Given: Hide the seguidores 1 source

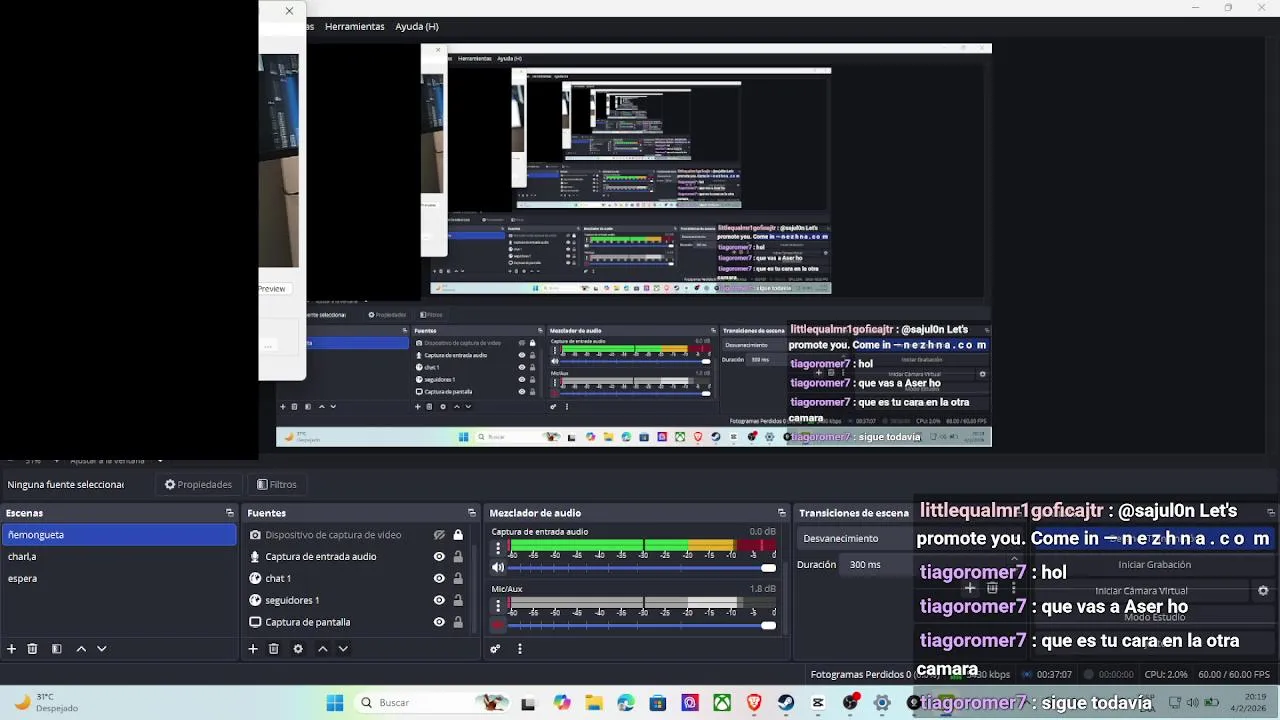Looking at the screenshot, I should pyautogui.click(x=439, y=600).
